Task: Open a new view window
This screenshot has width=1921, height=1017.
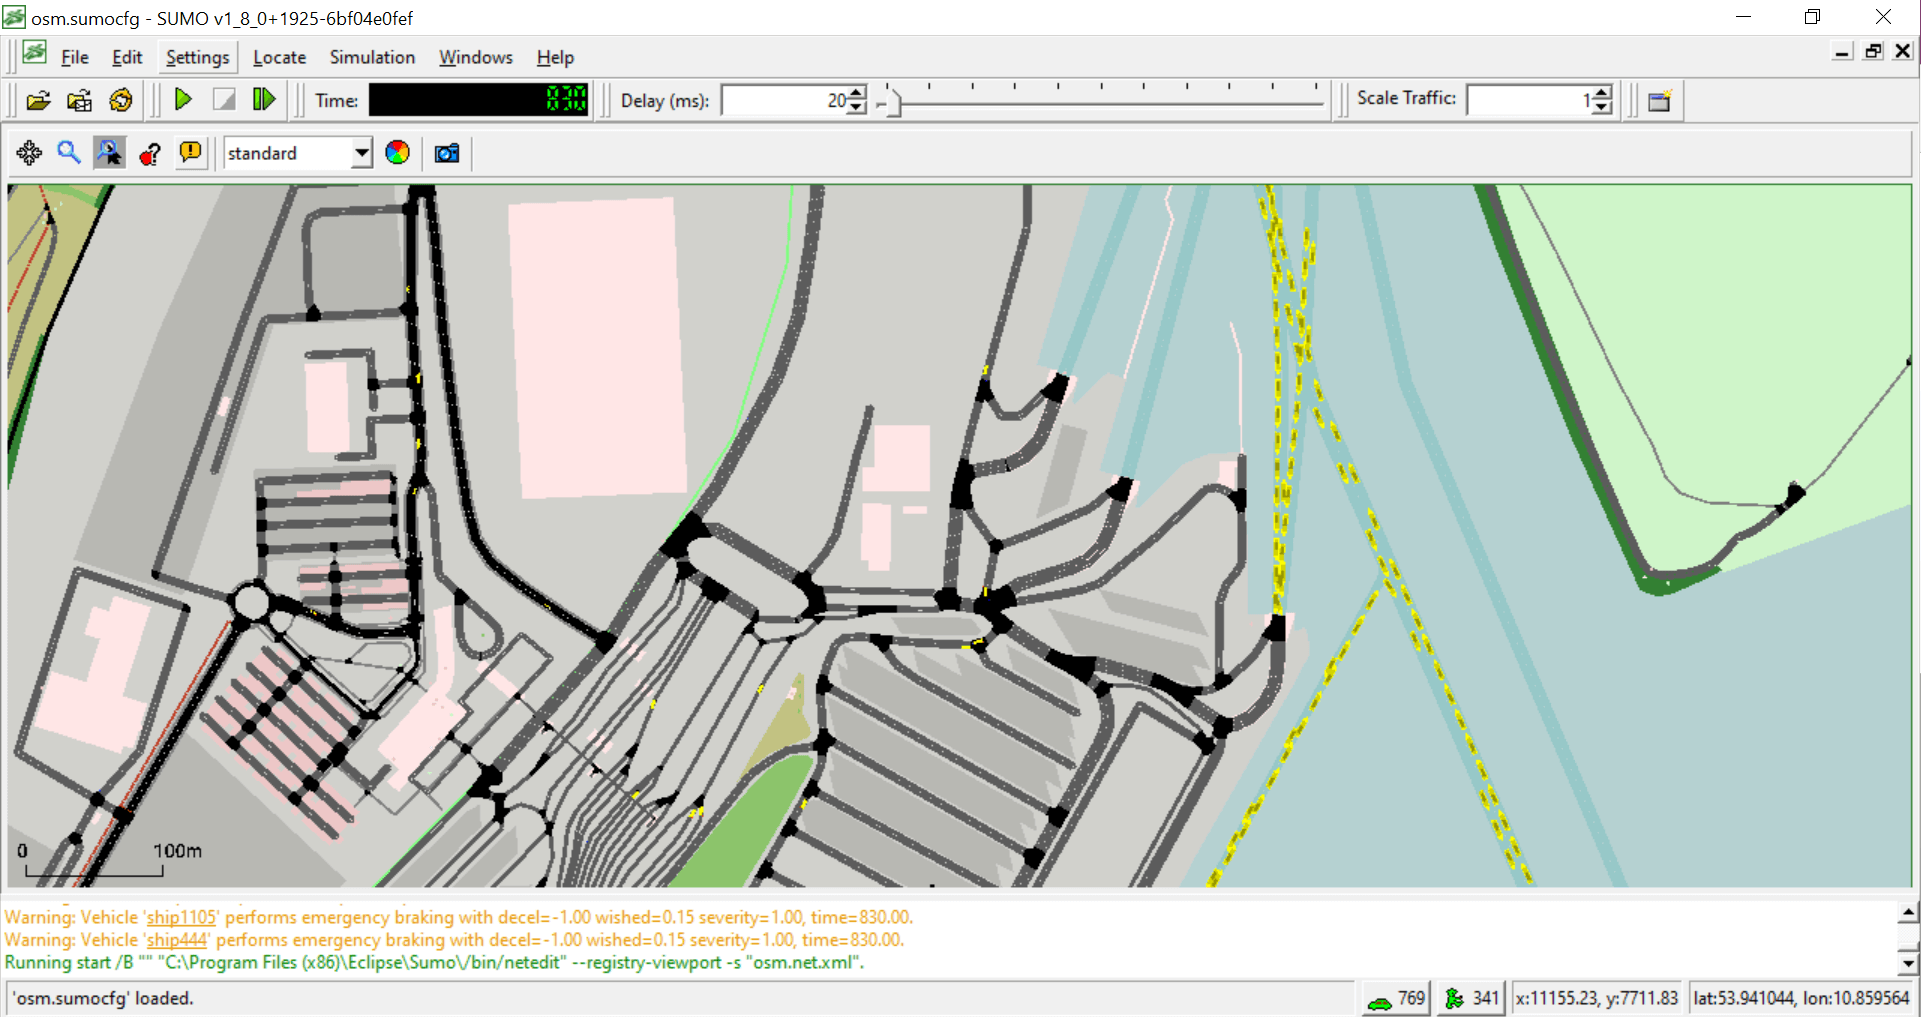Action: coord(1659,100)
